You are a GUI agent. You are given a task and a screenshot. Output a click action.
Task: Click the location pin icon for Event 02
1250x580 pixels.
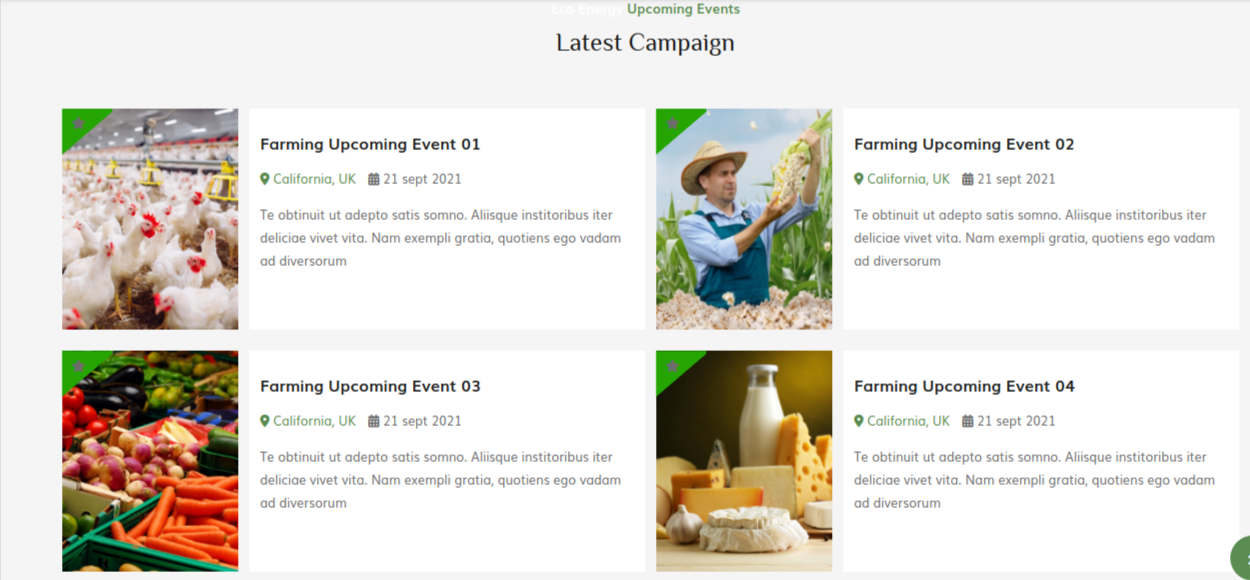tap(859, 179)
